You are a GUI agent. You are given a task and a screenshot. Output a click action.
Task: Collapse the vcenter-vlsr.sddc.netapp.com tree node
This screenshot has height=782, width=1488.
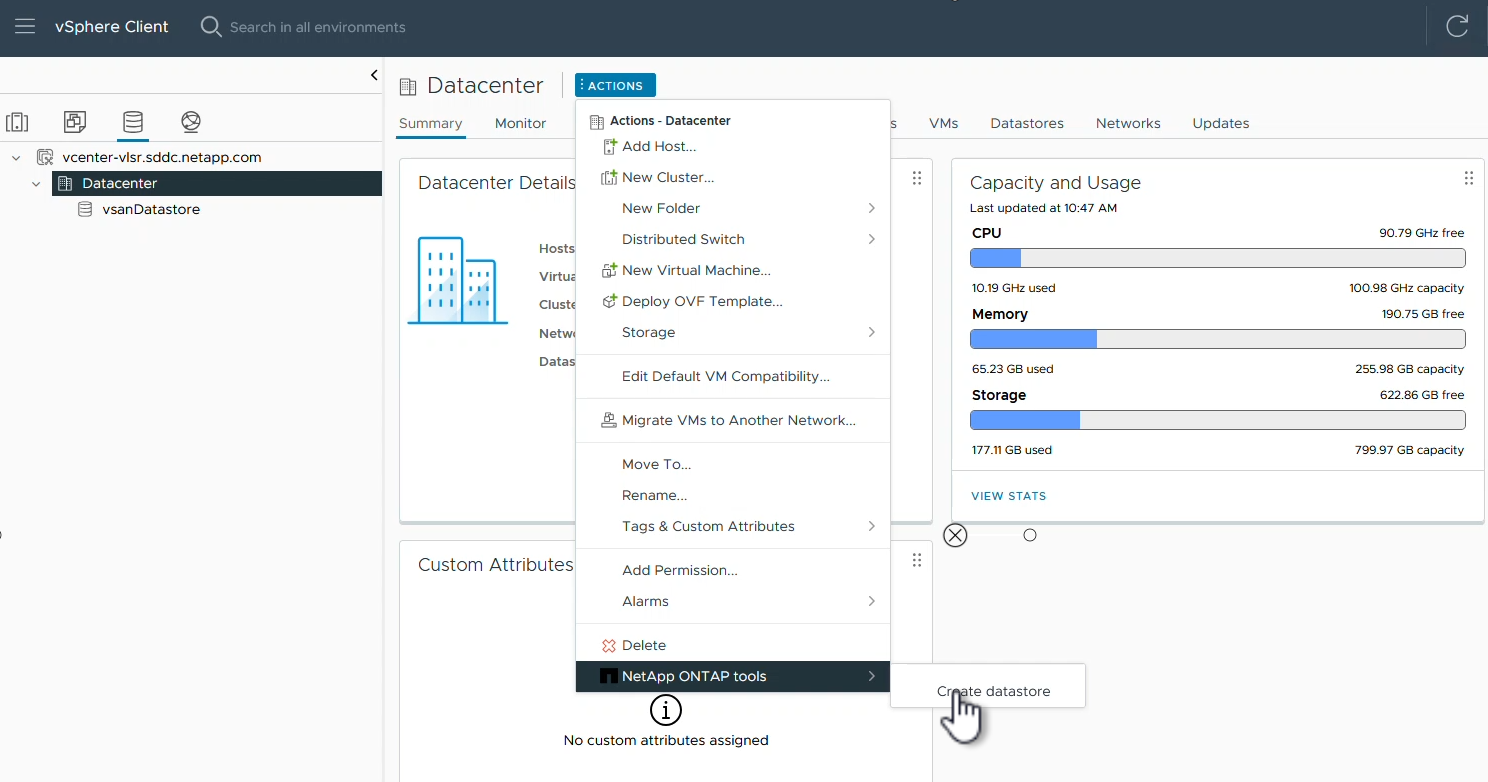(16, 158)
